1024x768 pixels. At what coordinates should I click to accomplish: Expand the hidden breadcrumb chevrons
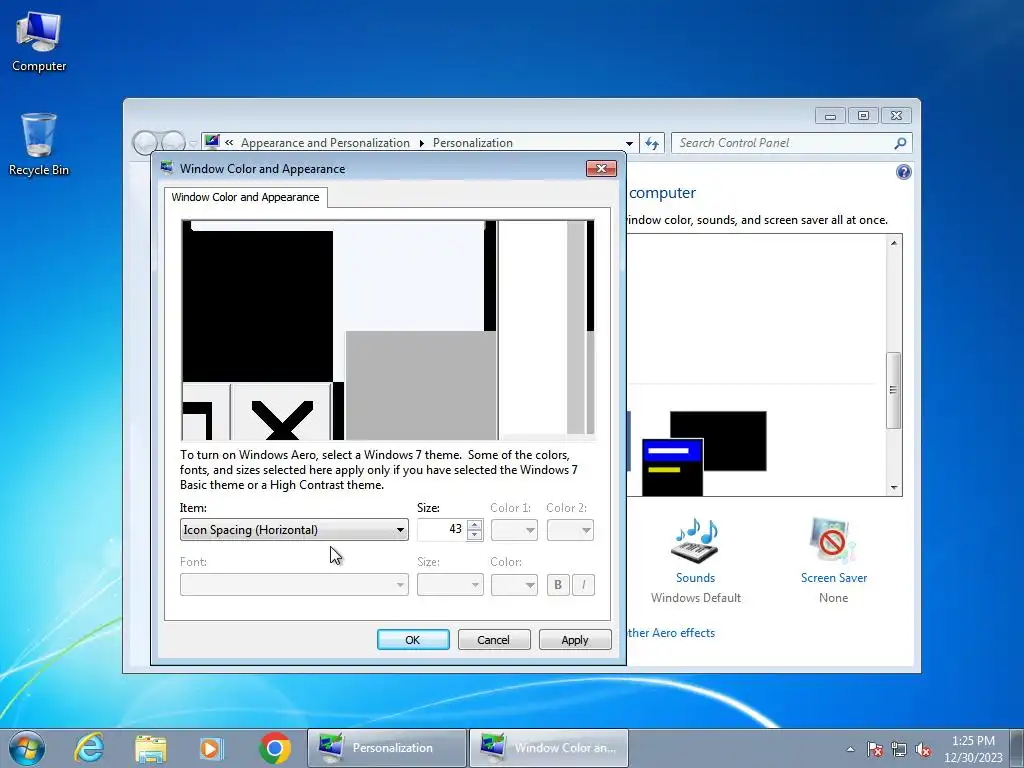click(229, 142)
